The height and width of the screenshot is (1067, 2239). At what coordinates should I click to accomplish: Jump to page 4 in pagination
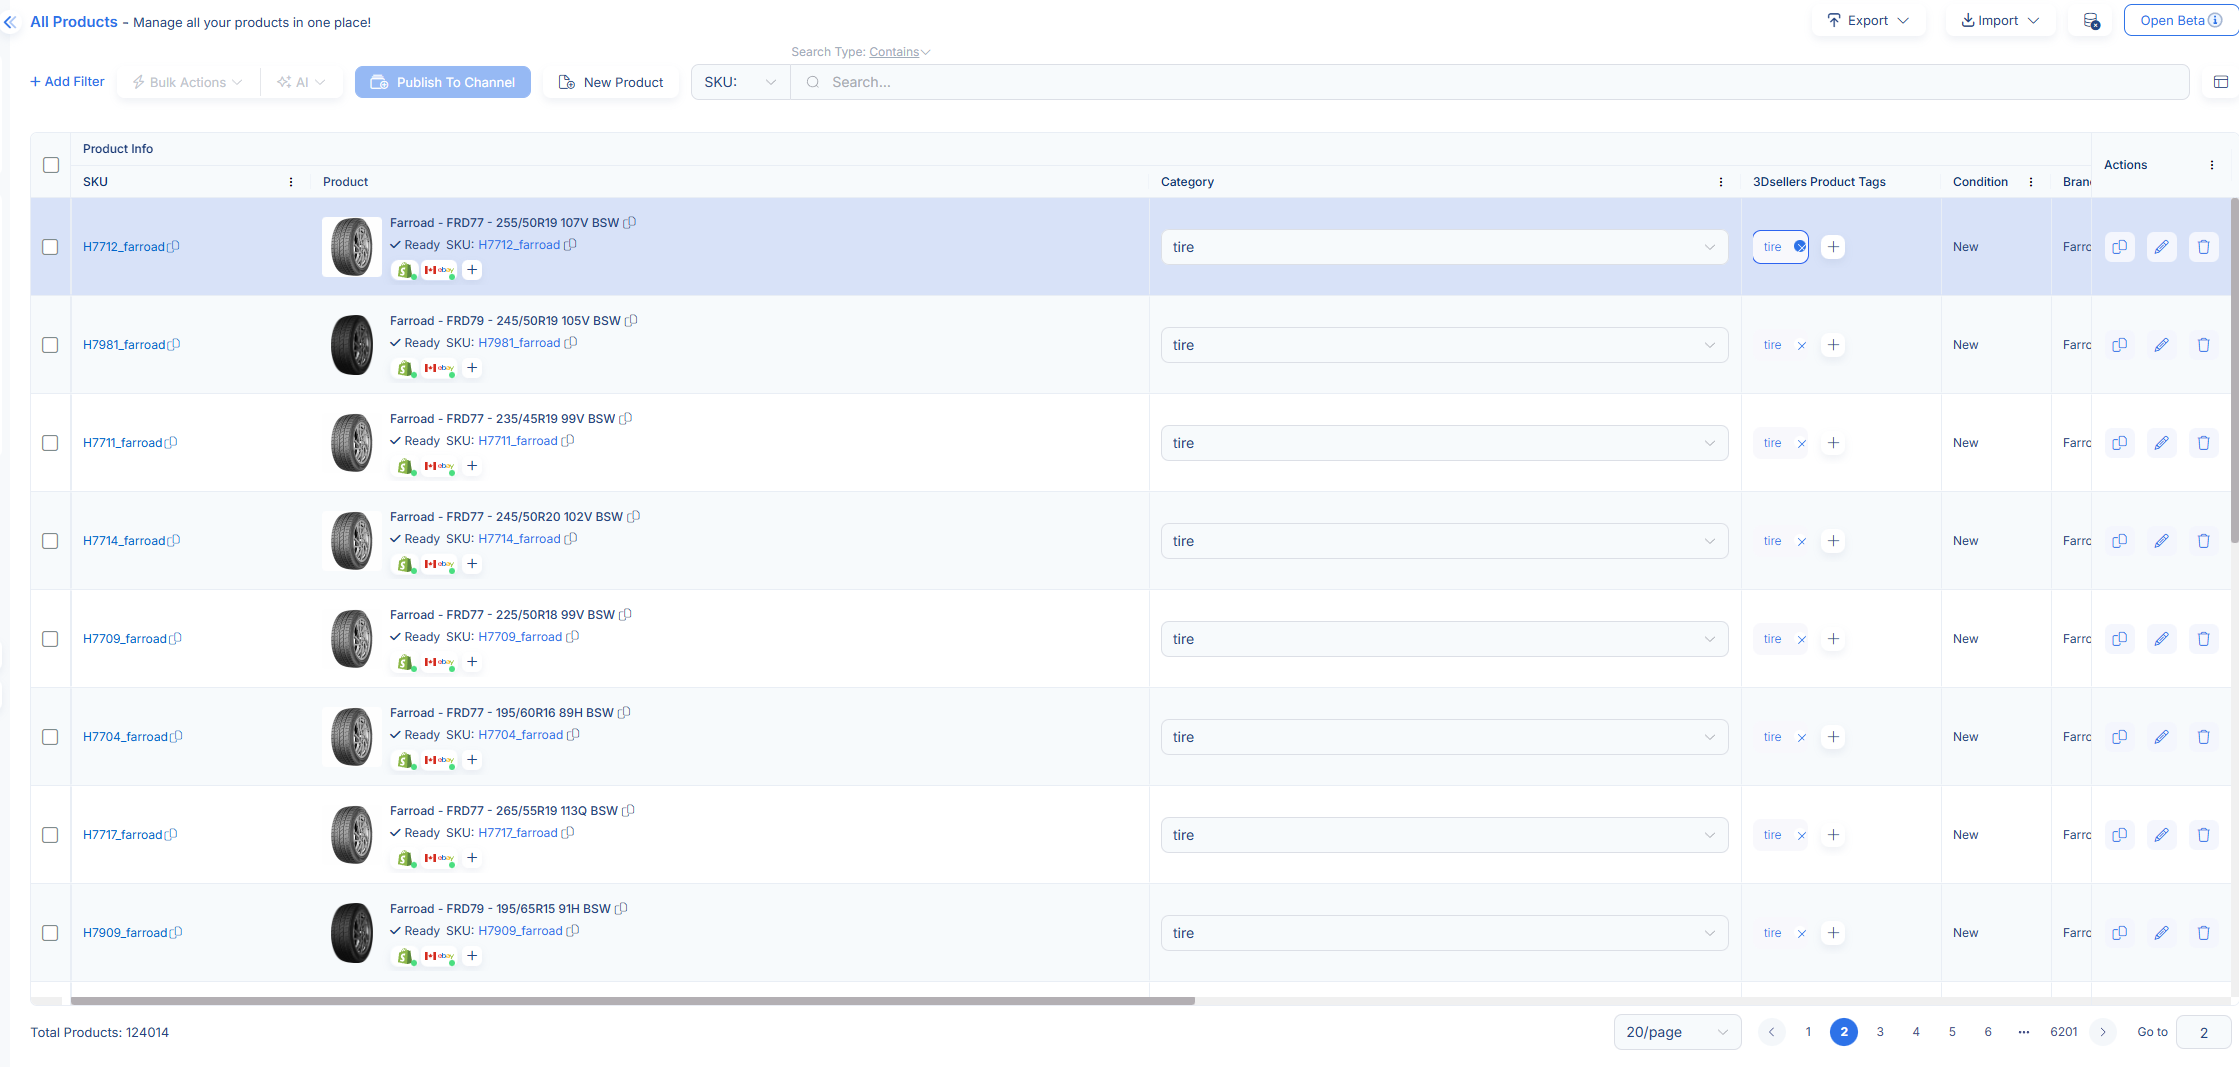tap(1916, 1031)
